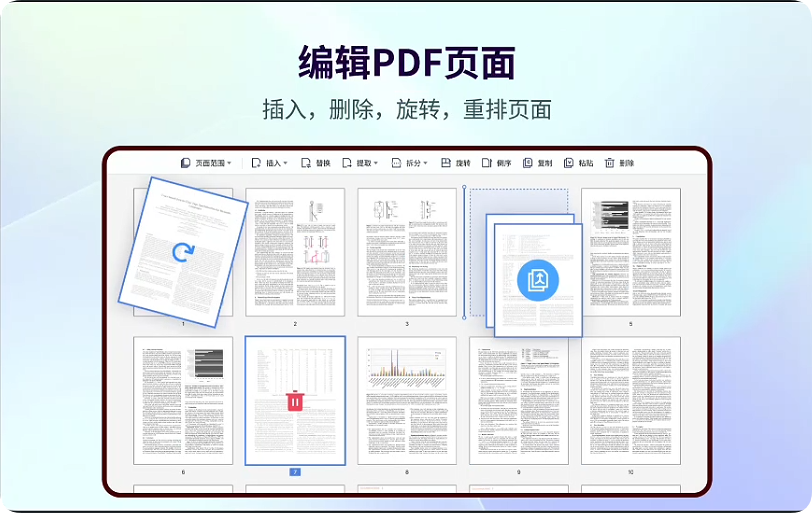Click the 删除 delete trash icon in toolbar

point(609,163)
